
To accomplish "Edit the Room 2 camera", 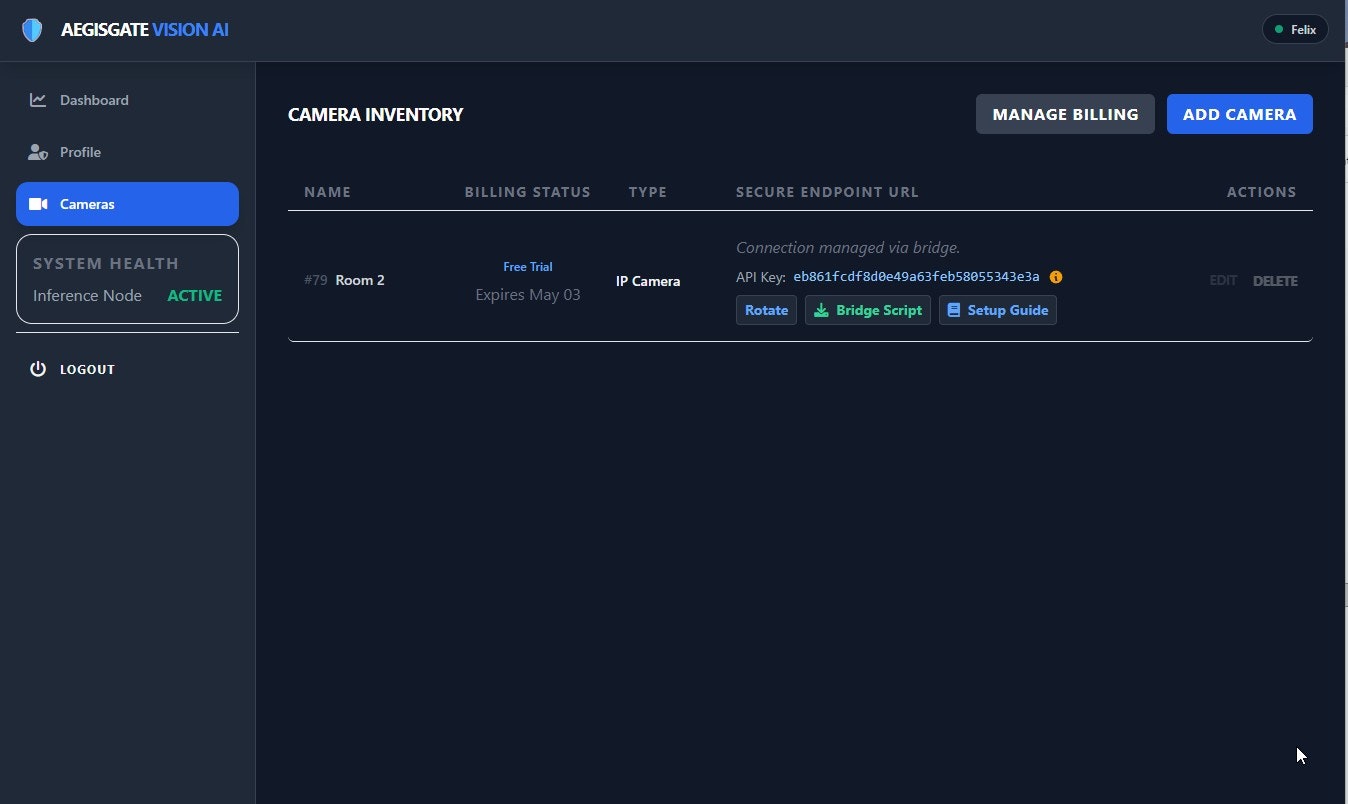I will [1223, 281].
